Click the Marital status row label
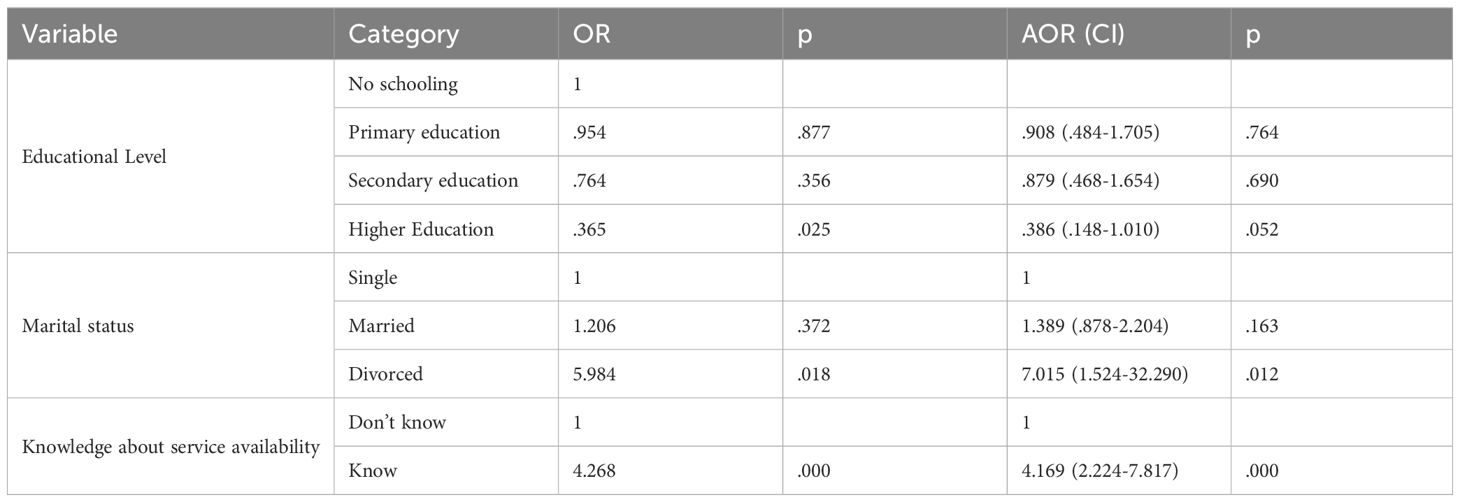 point(77,326)
